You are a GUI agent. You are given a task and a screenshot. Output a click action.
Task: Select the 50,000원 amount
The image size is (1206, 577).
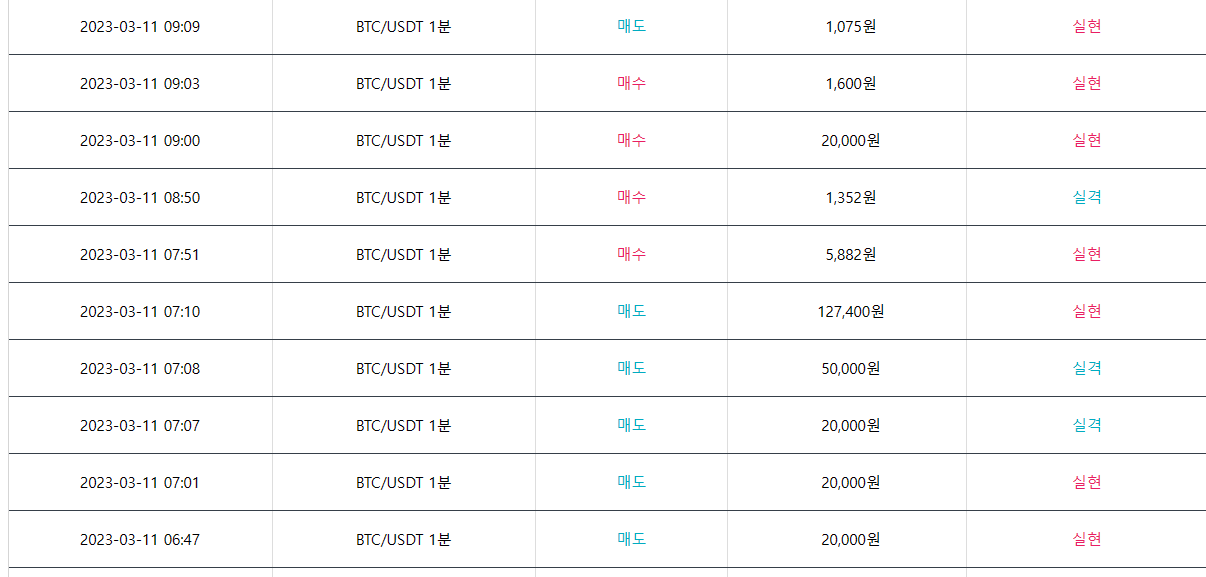tap(851, 368)
